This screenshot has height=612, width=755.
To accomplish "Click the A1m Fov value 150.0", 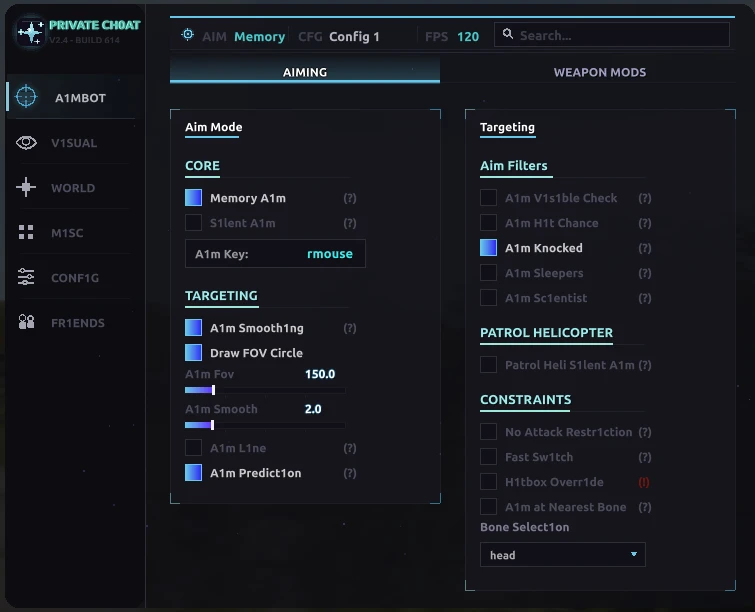I will (x=320, y=374).
